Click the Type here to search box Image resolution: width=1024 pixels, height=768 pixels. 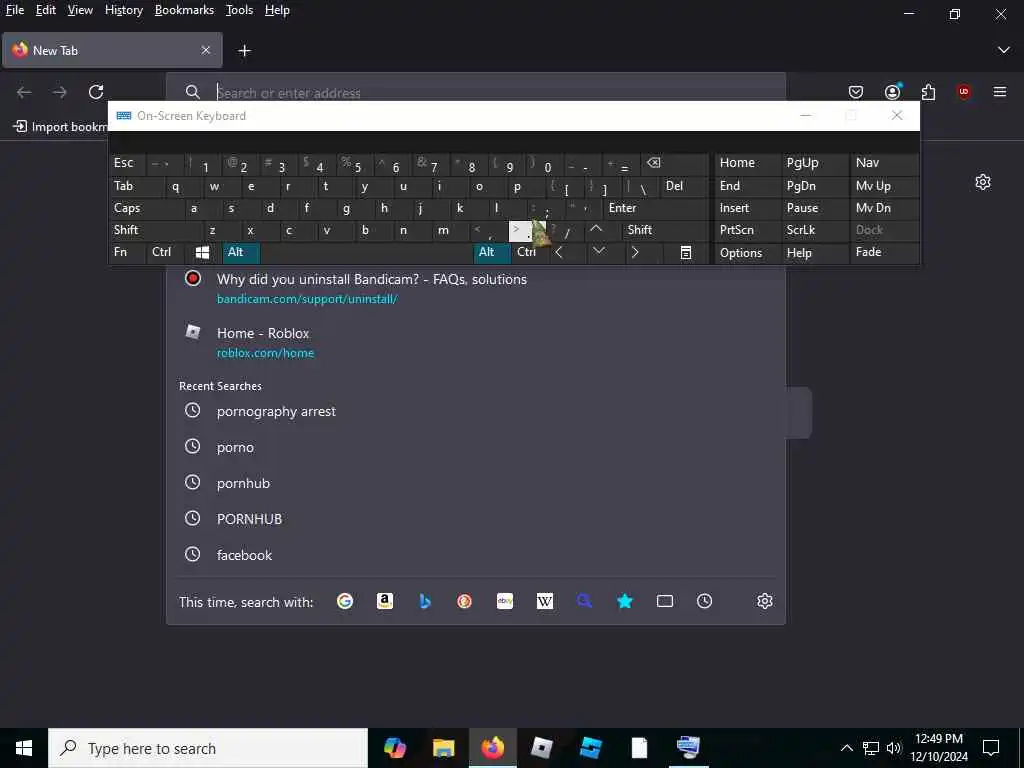(x=208, y=748)
